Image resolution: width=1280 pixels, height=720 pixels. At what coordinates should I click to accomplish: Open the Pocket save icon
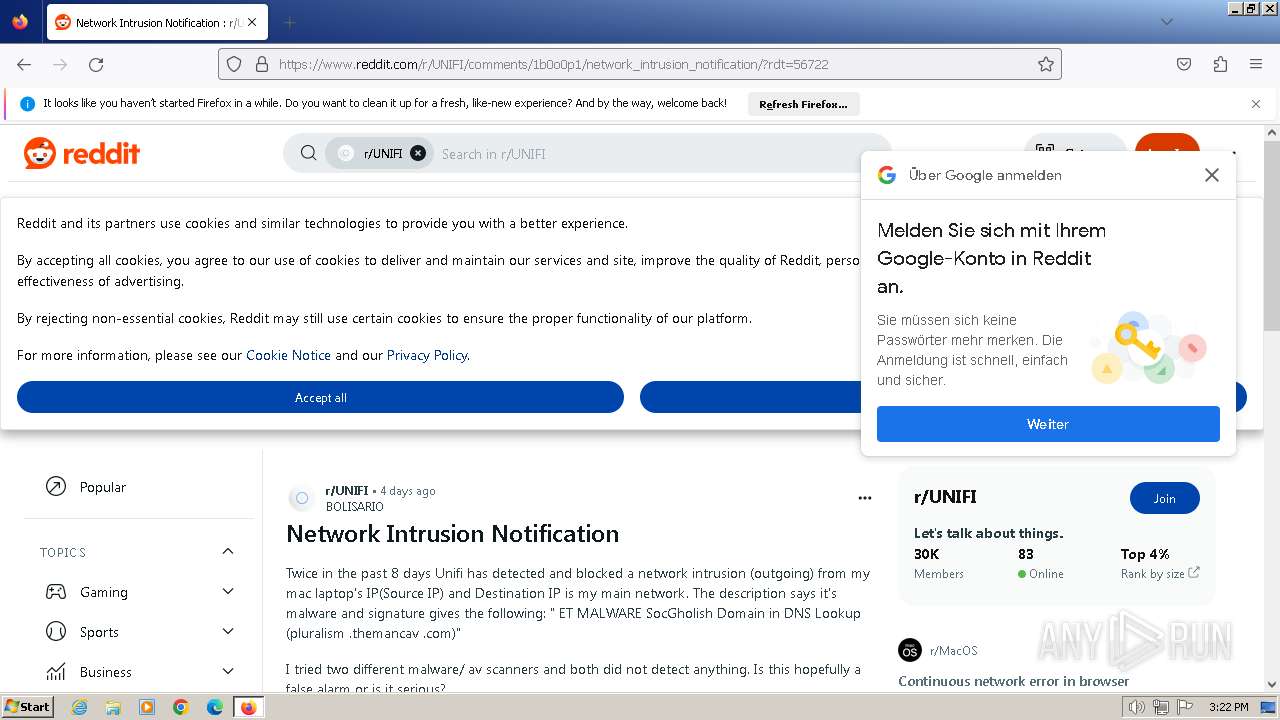(1184, 64)
